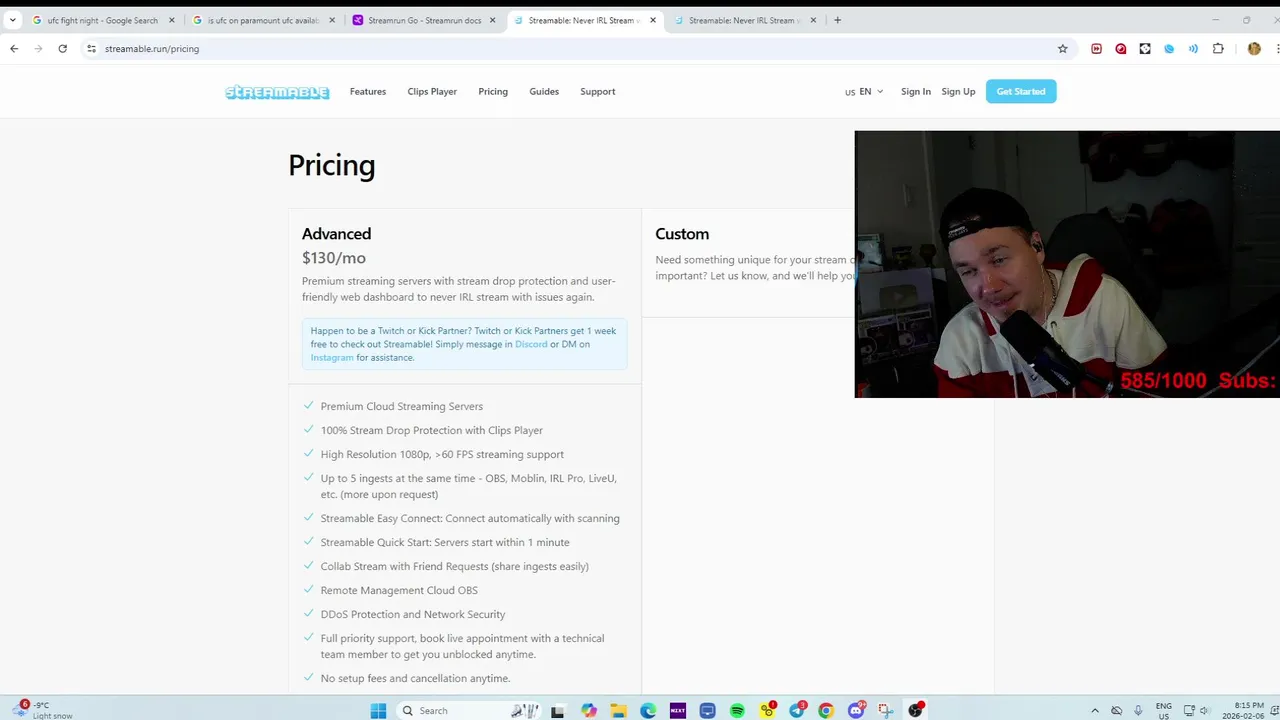Click the '$130/mo' price text
The image size is (1280, 720).
(x=334, y=258)
